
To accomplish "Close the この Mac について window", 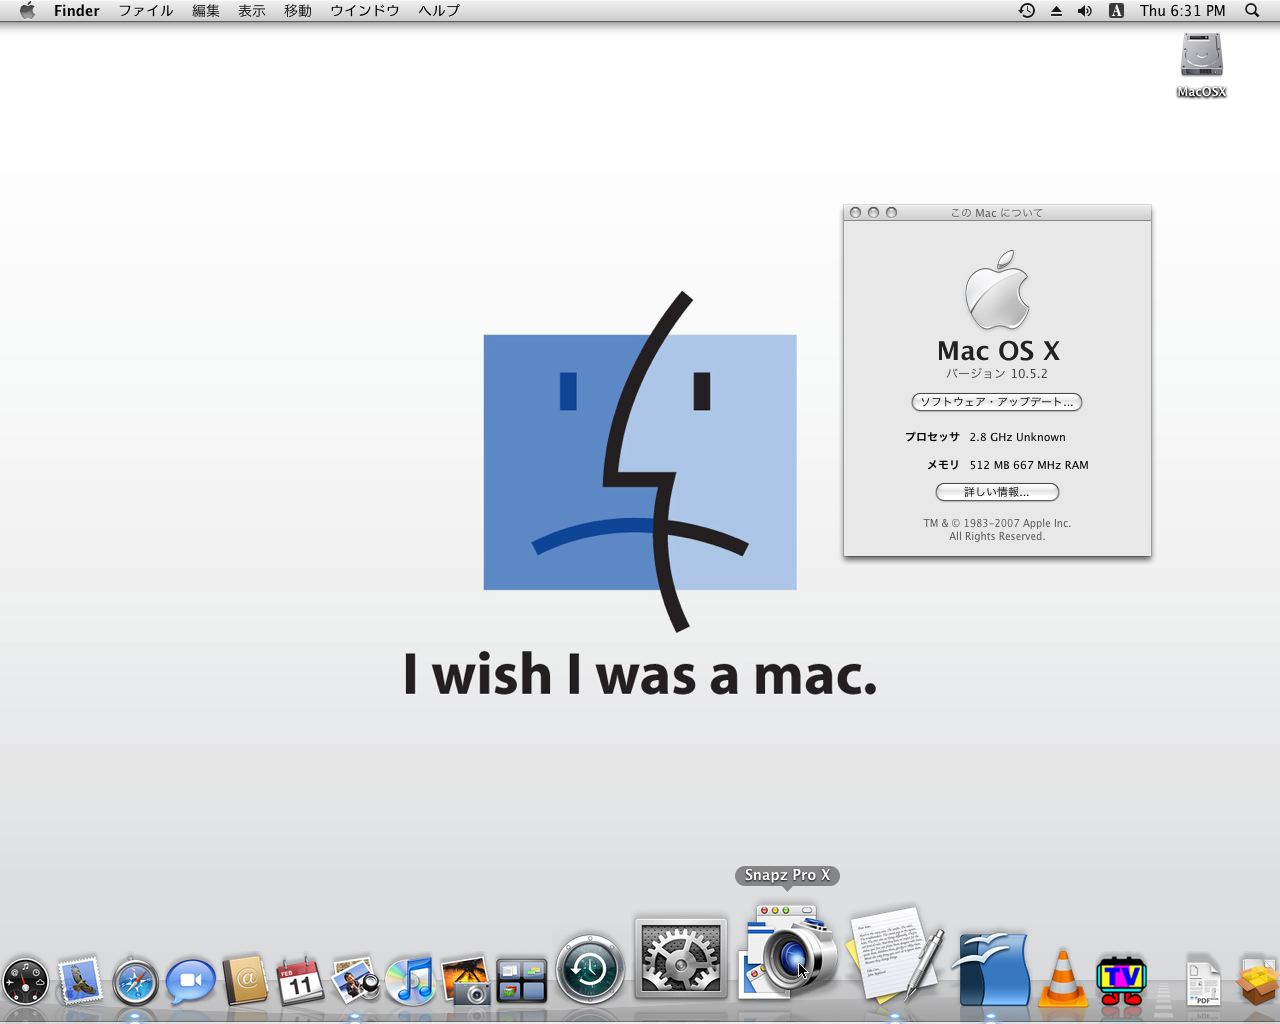I will [x=855, y=212].
